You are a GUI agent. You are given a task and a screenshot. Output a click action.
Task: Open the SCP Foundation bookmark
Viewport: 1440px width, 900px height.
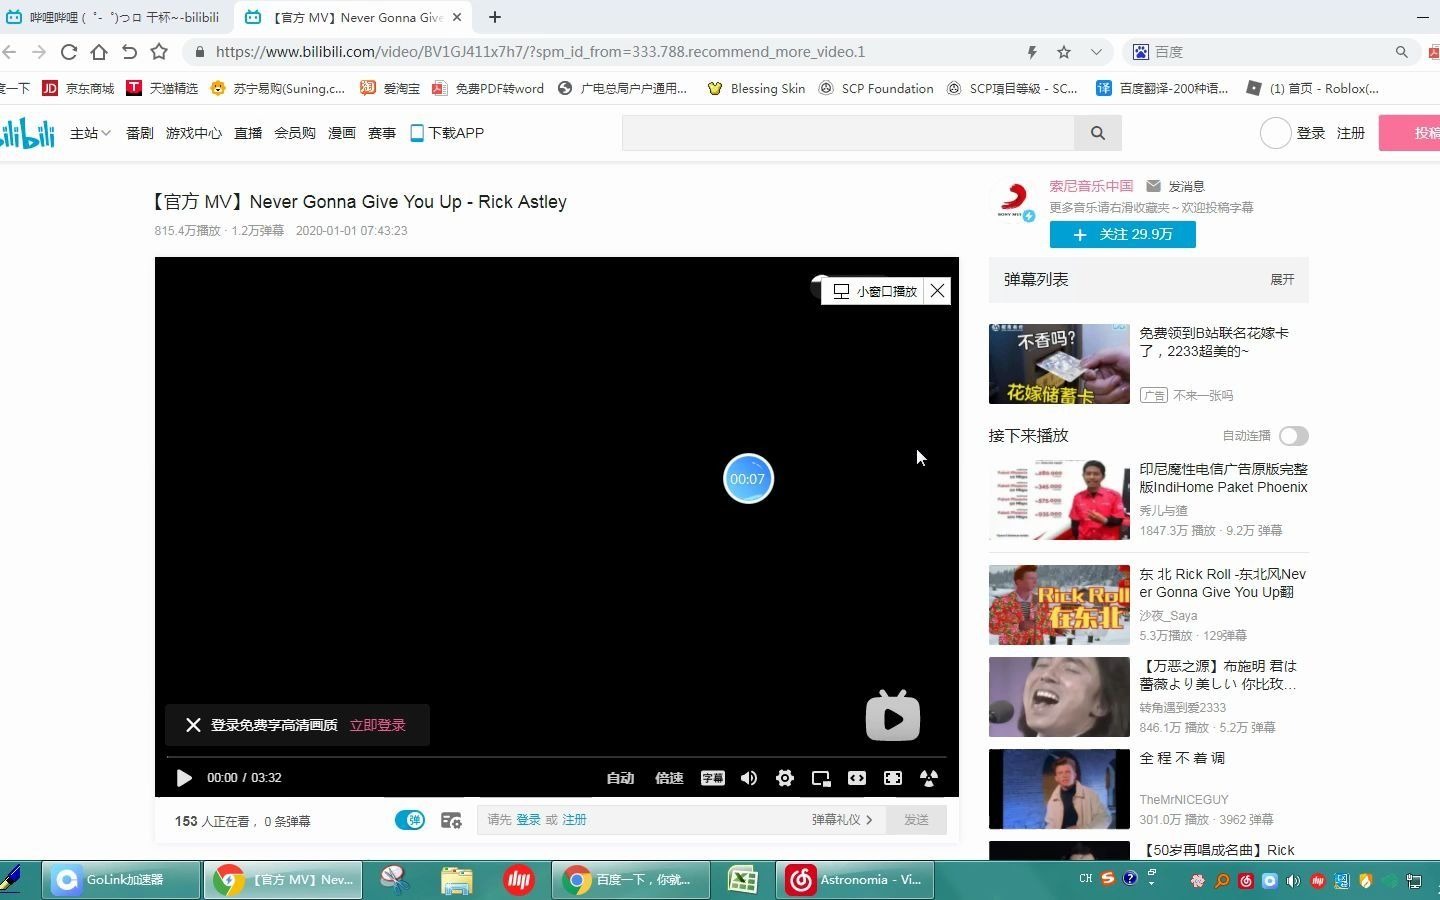tap(876, 88)
